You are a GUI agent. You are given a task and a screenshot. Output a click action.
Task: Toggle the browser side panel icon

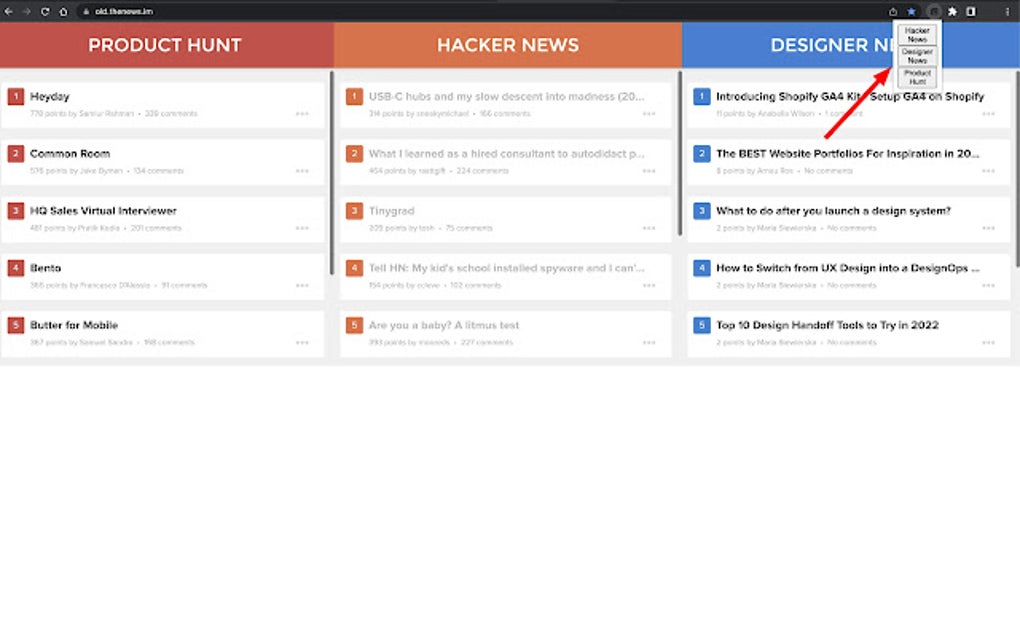click(971, 11)
